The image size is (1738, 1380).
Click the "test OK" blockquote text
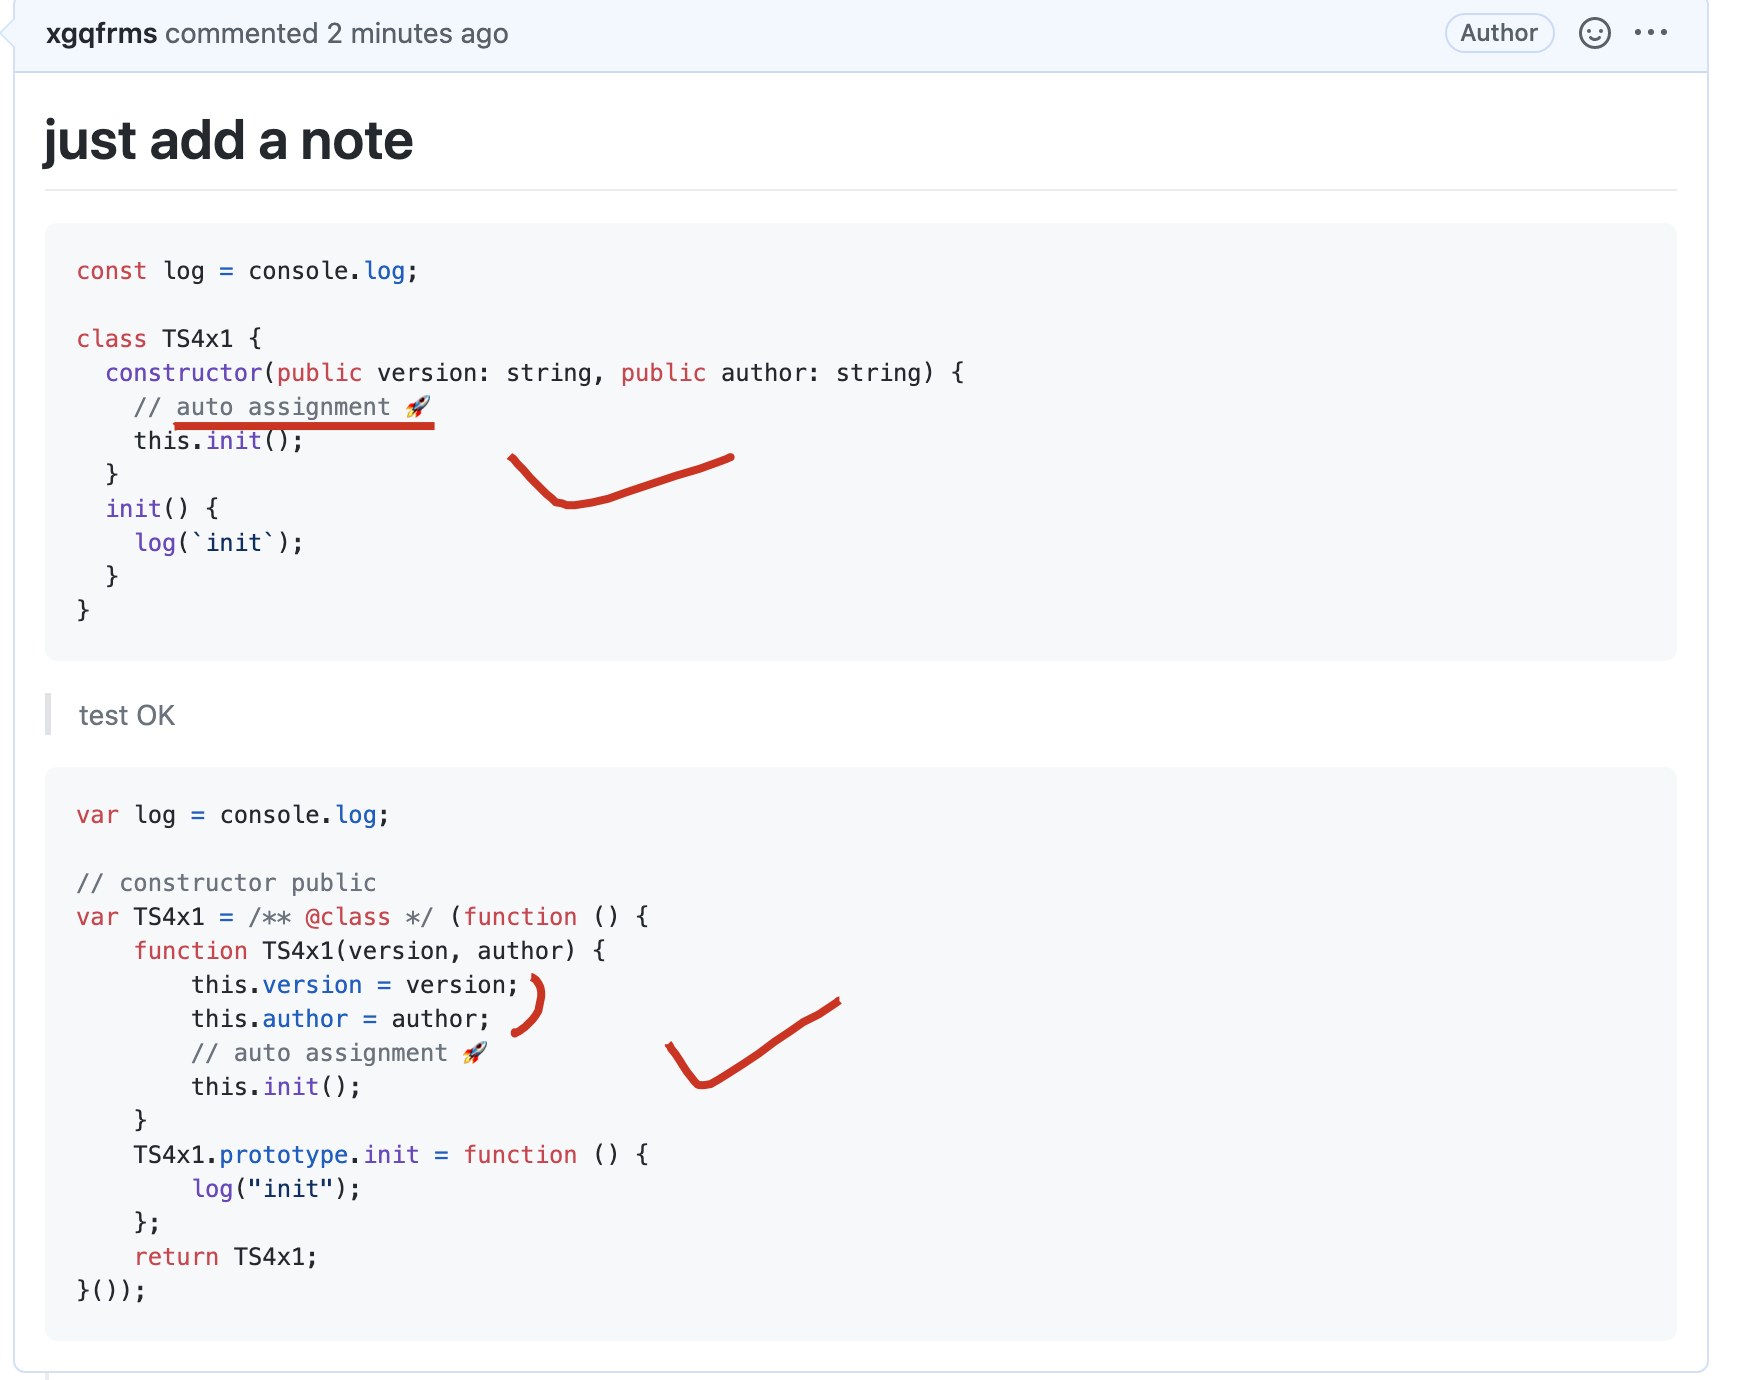[127, 716]
